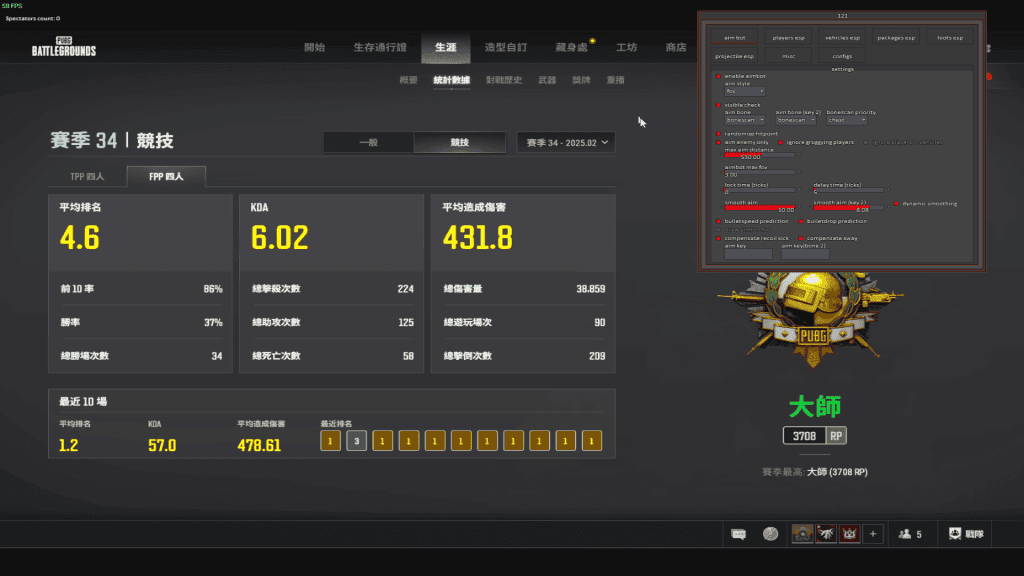1024x576 pixels.
Task: Click the 開始 button in top navigation
Action: (x=314, y=47)
